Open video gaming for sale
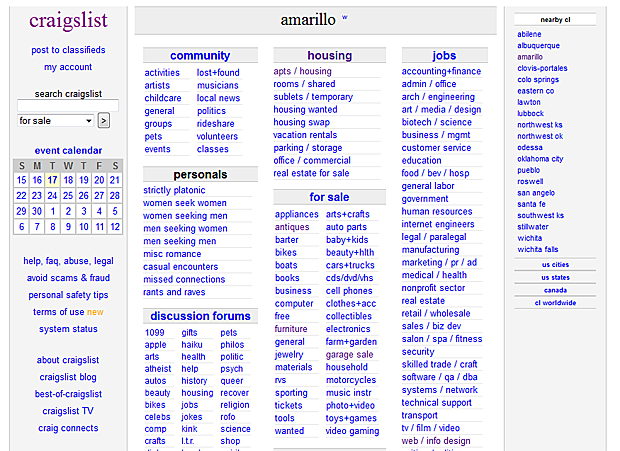620x451 pixels. coord(352,431)
